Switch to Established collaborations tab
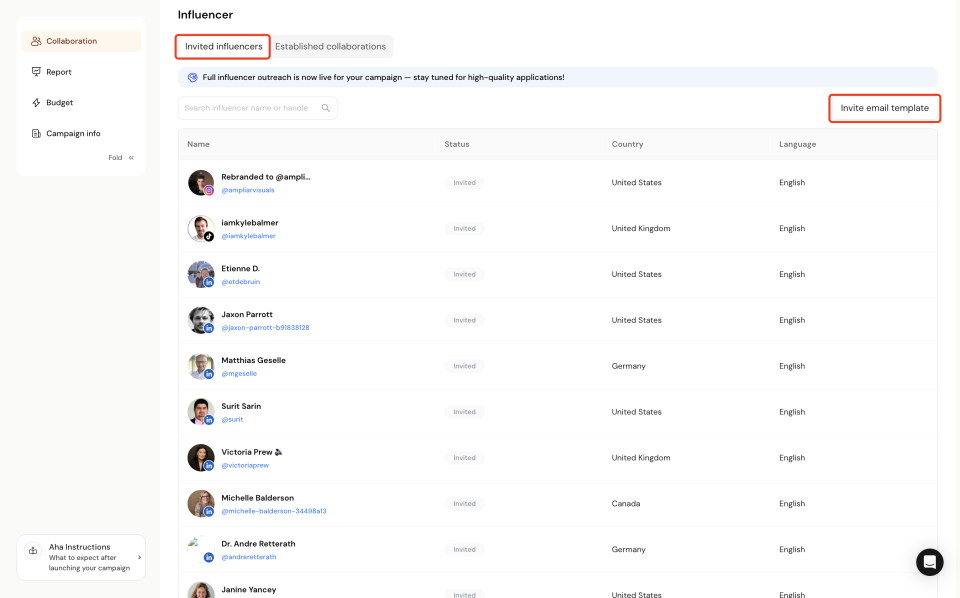This screenshot has width=960, height=598. [330, 46]
